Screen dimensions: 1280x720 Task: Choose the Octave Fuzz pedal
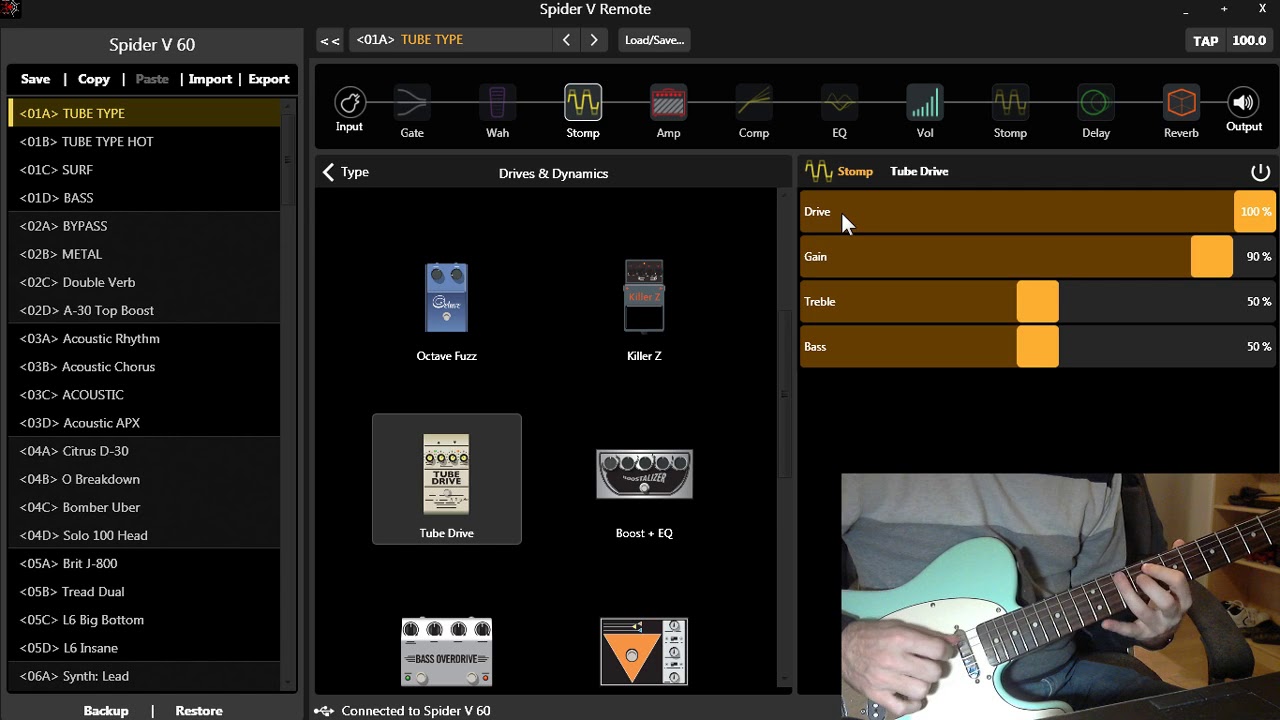446,312
